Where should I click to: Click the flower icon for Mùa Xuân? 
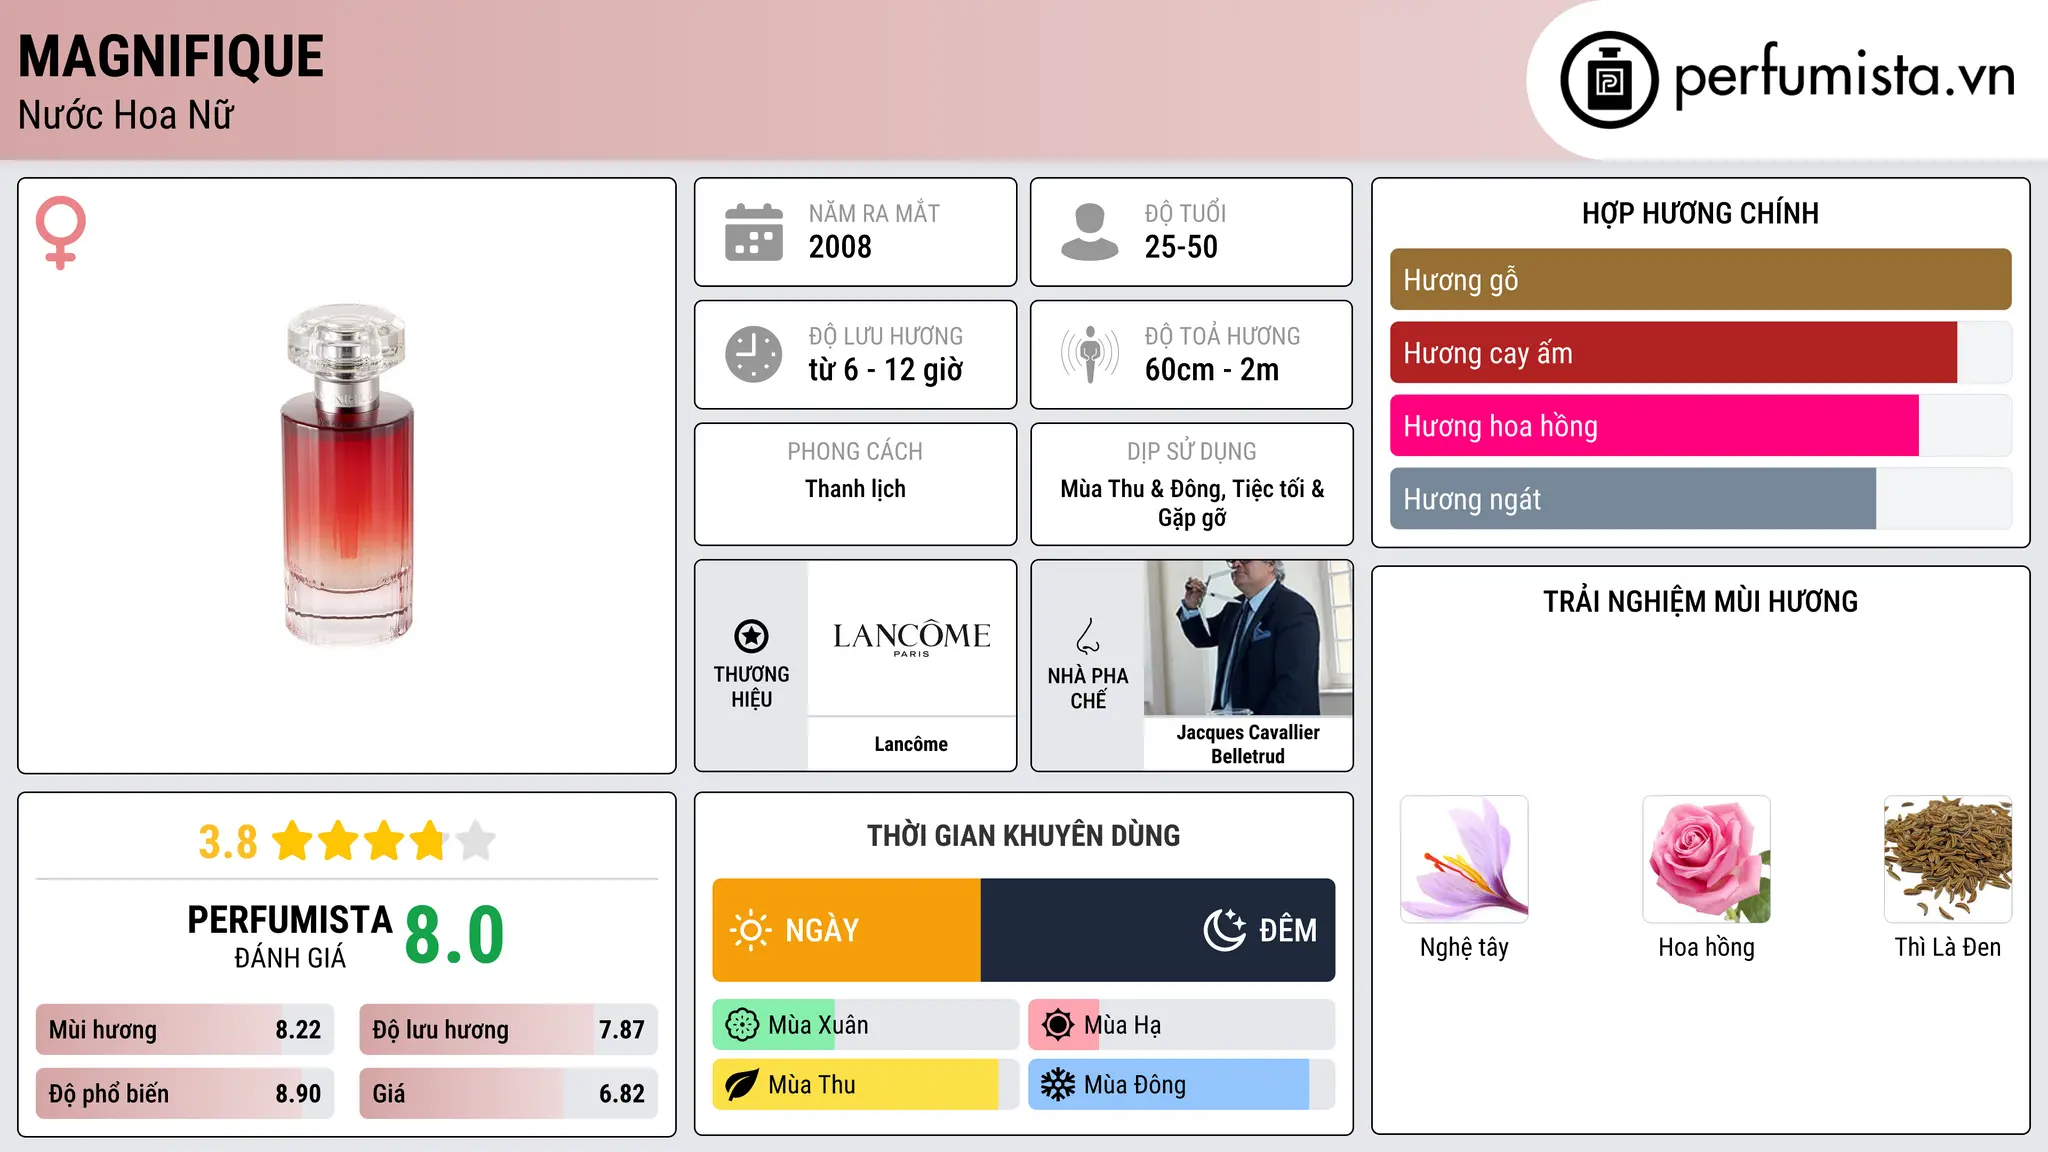[742, 1025]
